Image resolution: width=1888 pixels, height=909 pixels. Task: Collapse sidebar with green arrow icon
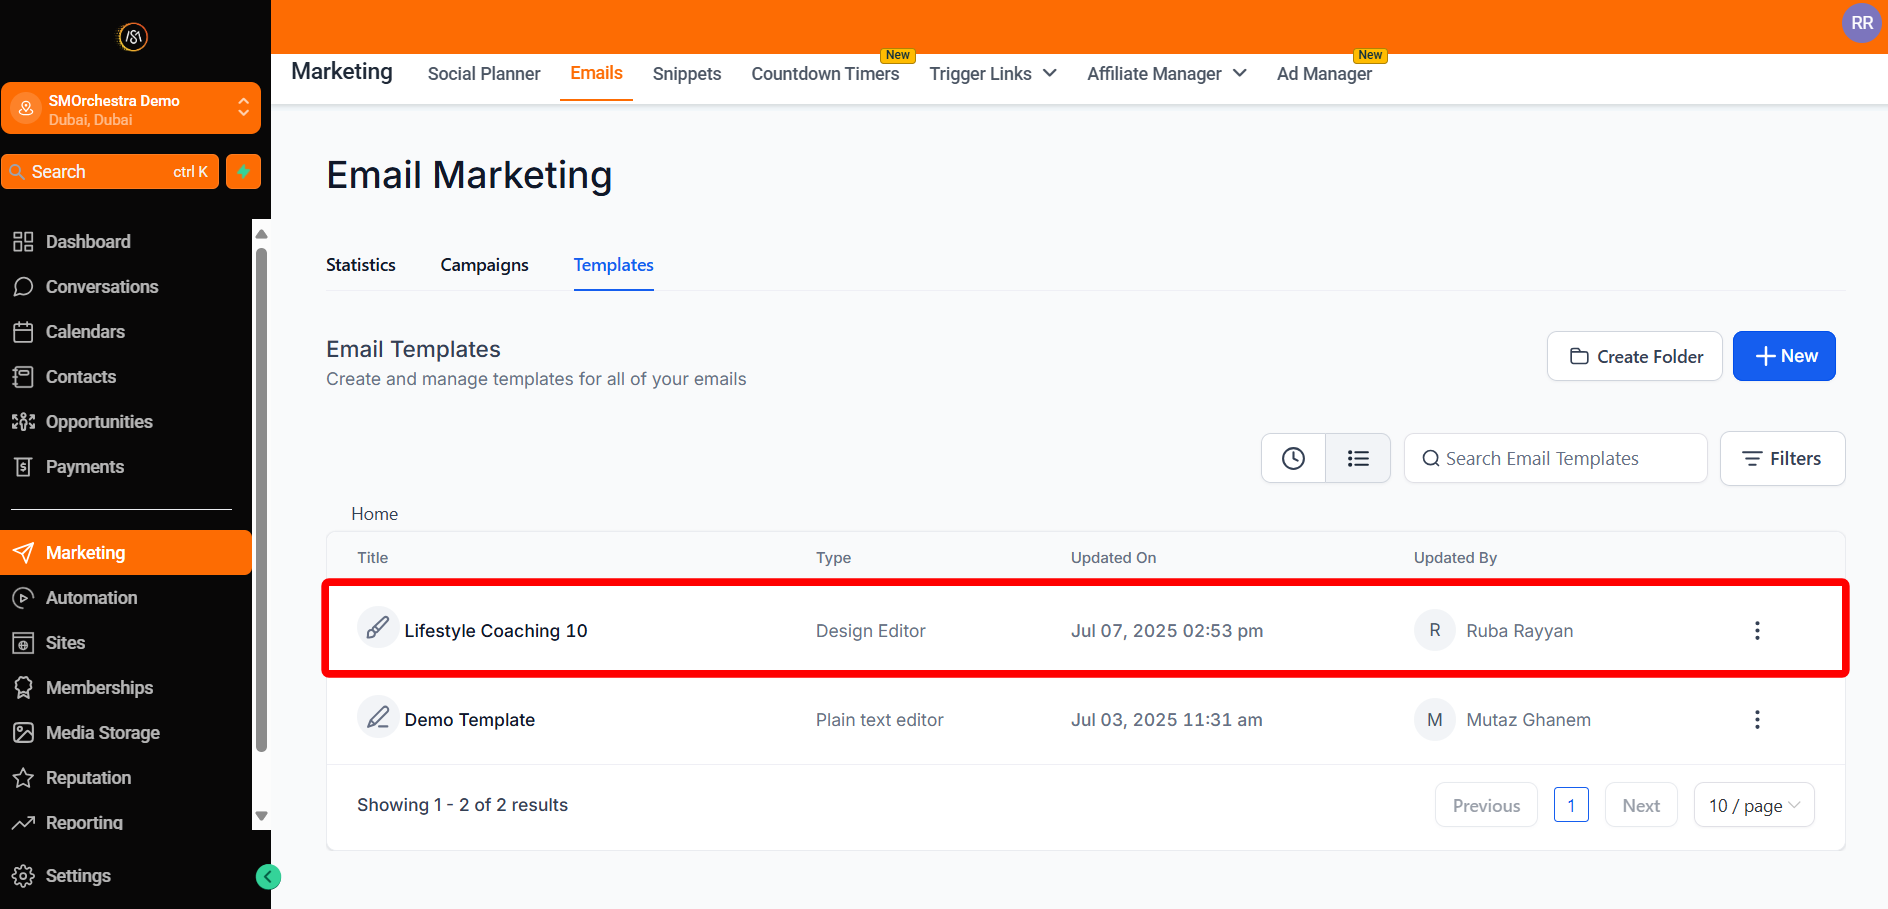click(268, 877)
